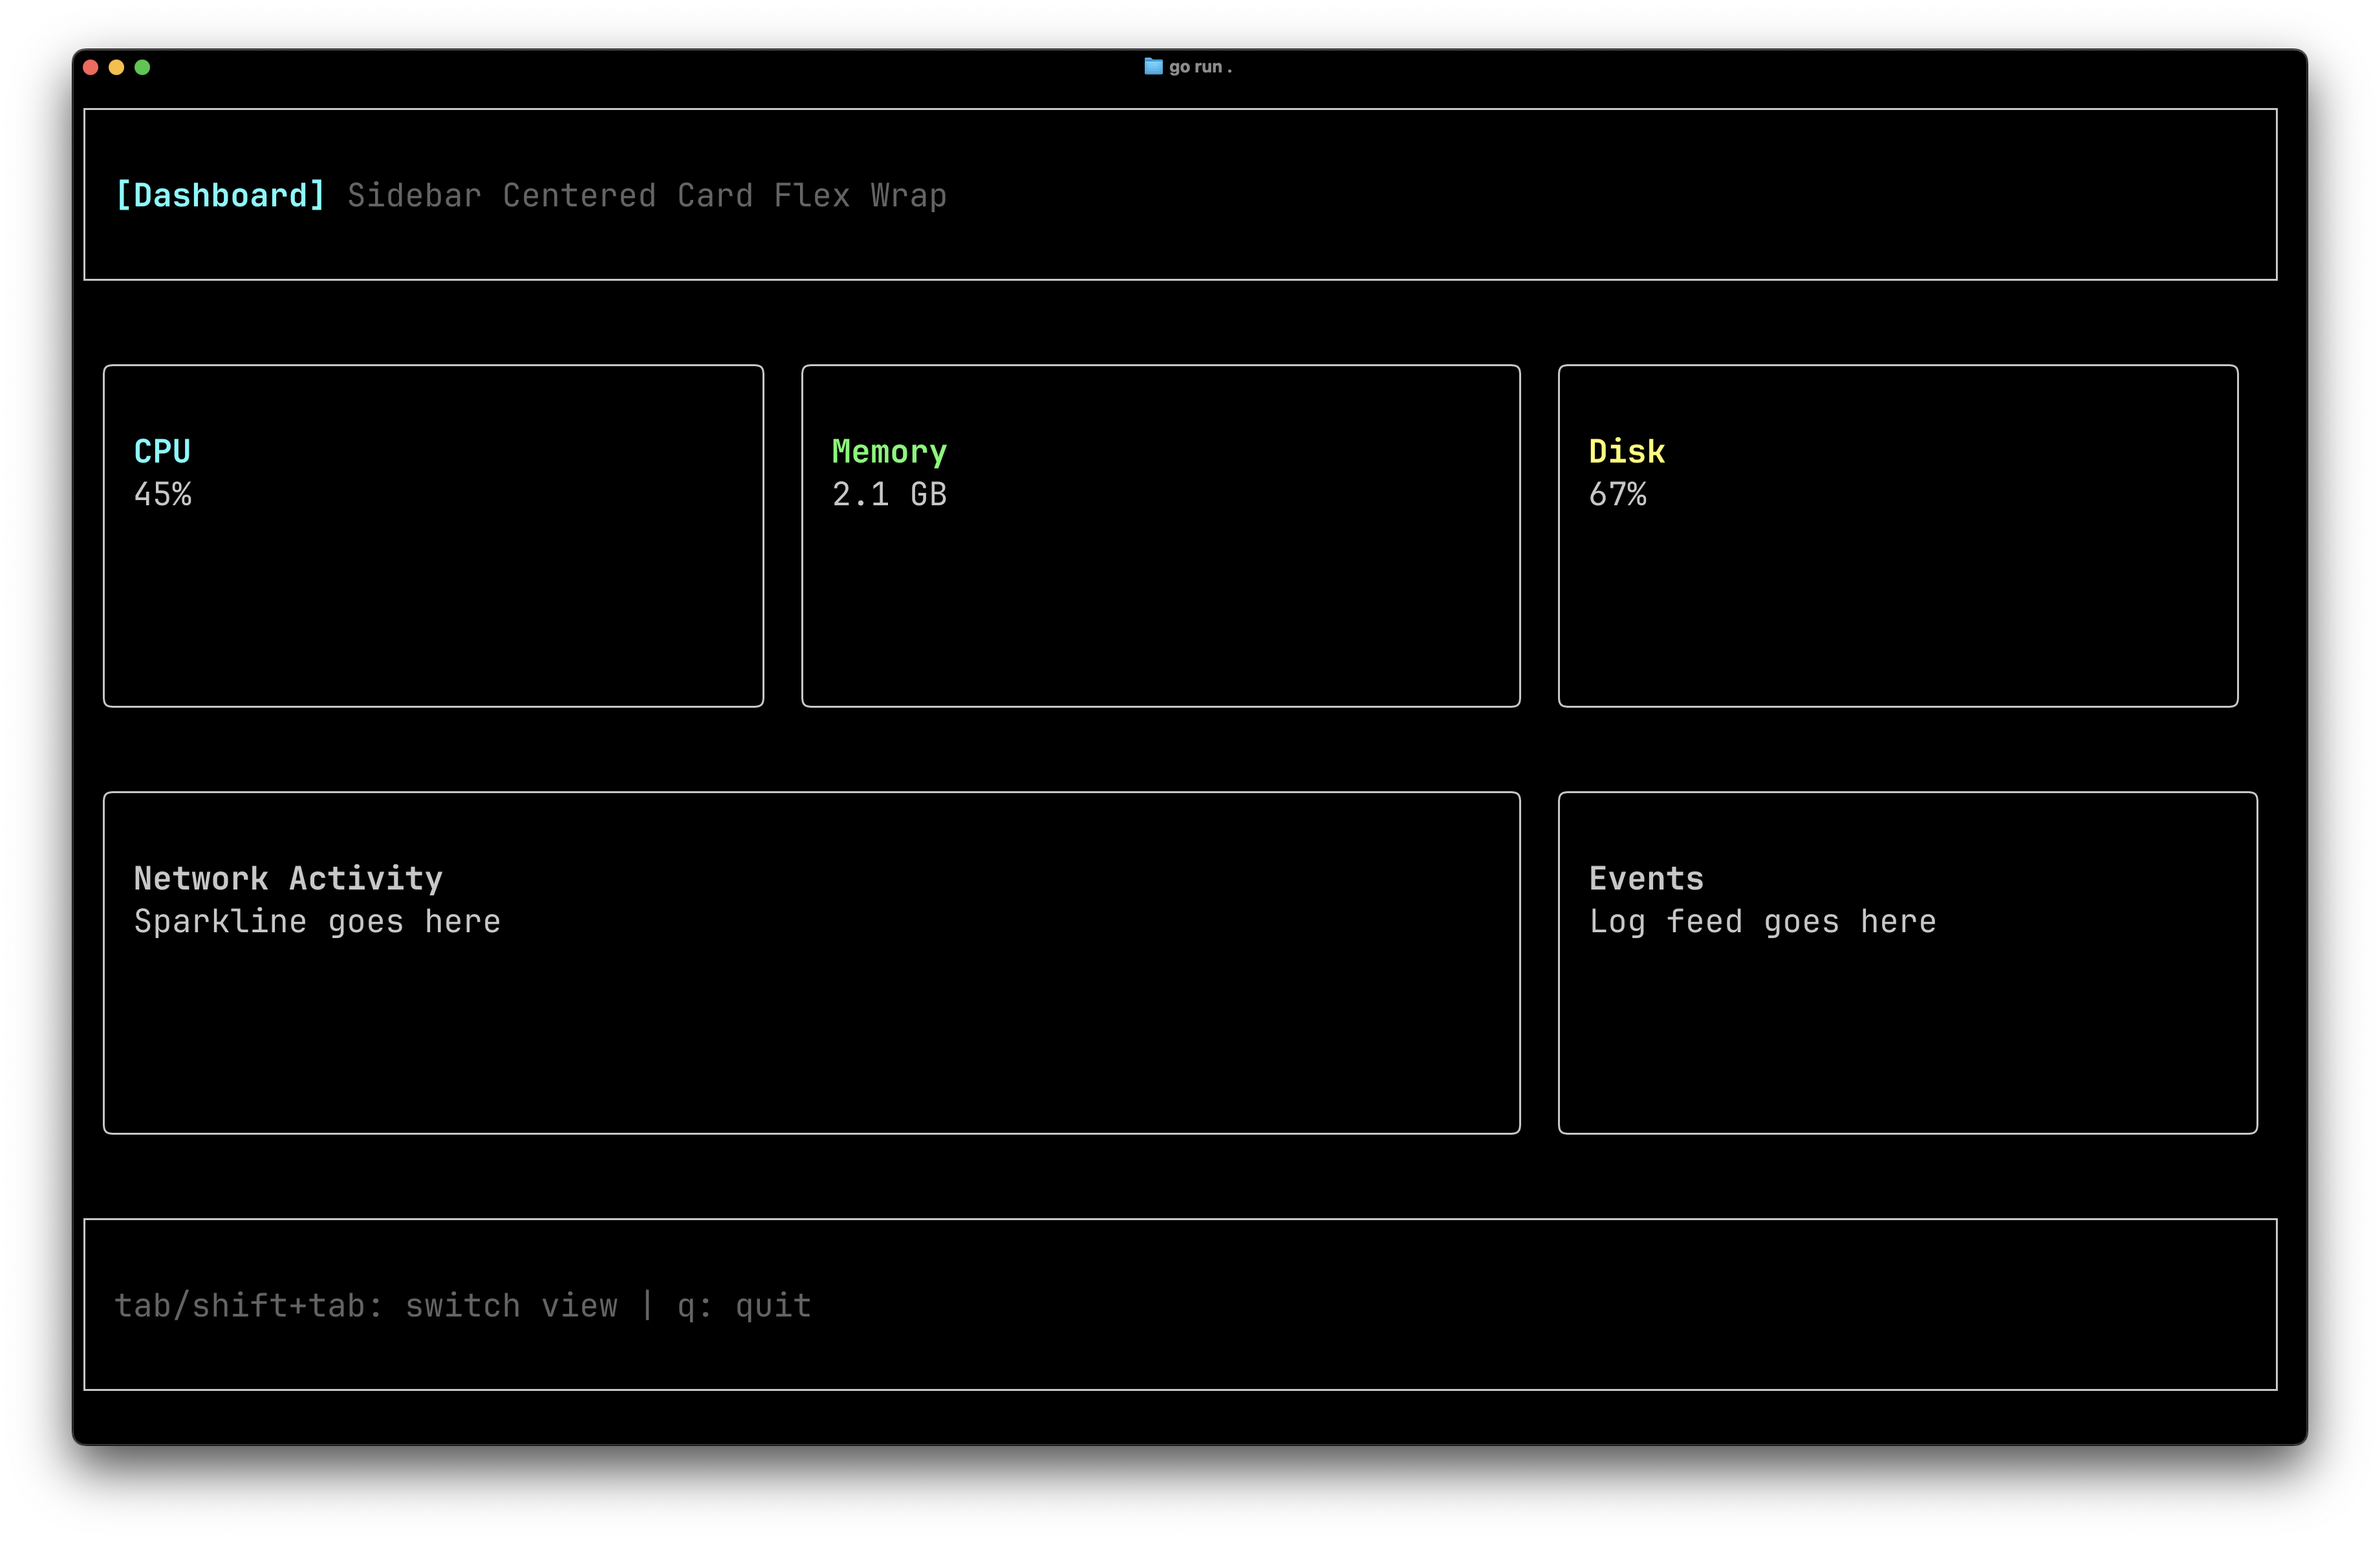Open the Centered view tab
Viewport: 2380px width, 1541px height.
[579, 195]
